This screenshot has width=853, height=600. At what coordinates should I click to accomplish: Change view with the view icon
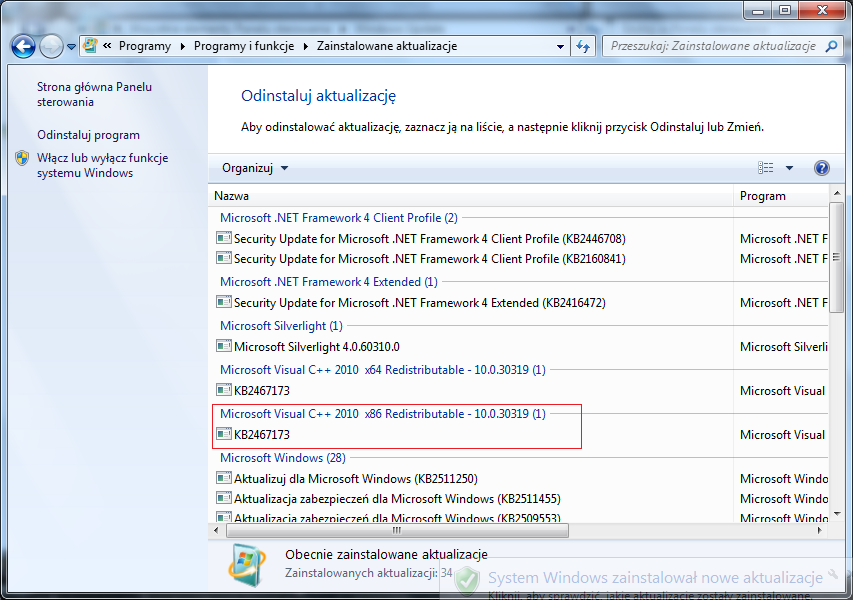point(765,168)
